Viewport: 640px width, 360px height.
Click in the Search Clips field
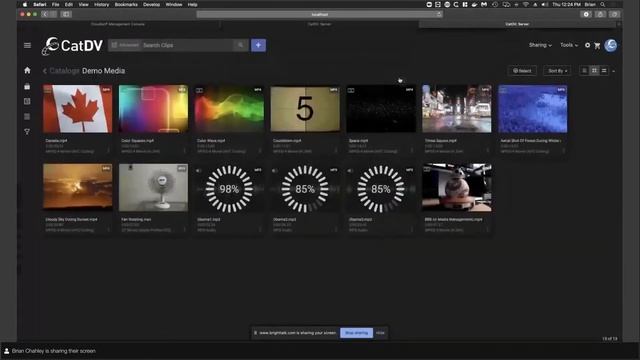pos(188,45)
